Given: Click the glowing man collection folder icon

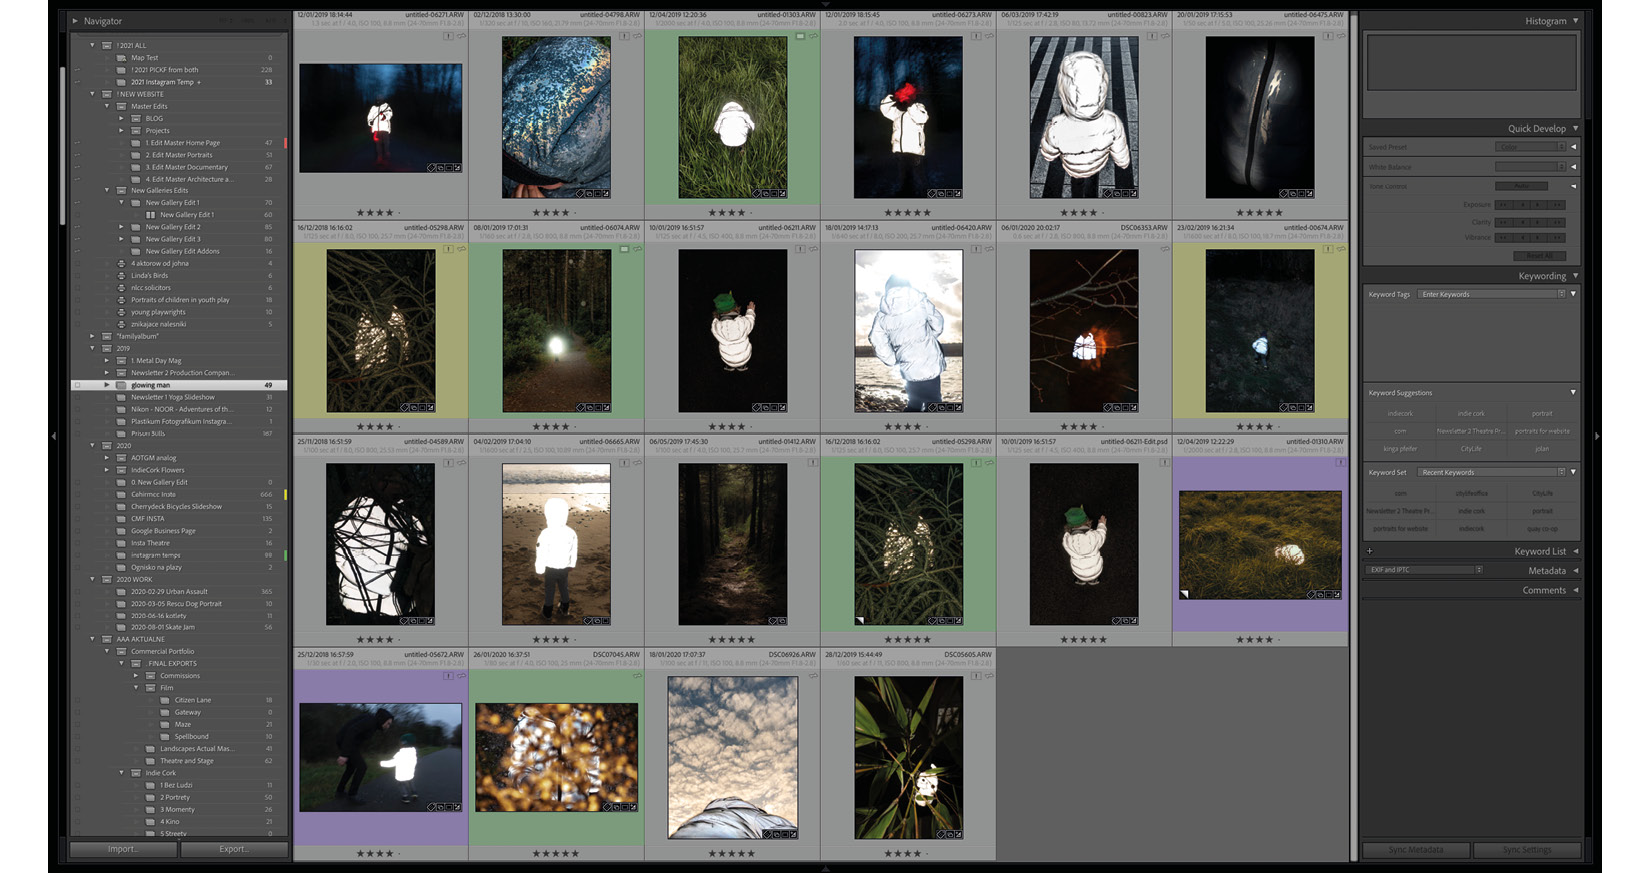Looking at the screenshot, I should click(x=121, y=385).
